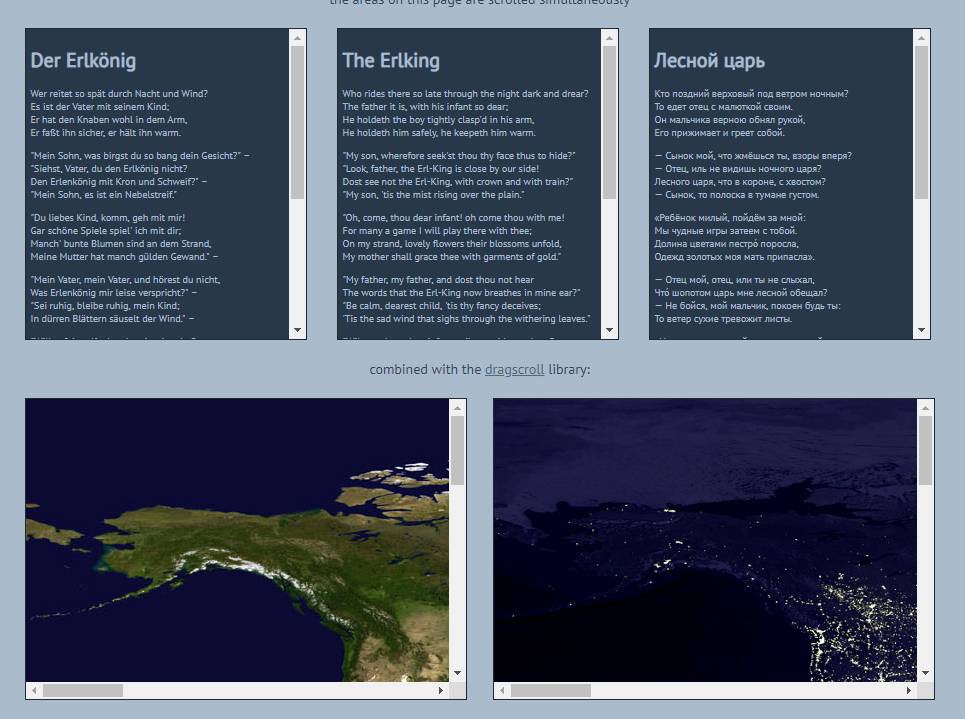This screenshot has height=719, width=965.
Task: Click the up arrow on the night map's vertical scrollbar
Action: pyautogui.click(x=925, y=408)
